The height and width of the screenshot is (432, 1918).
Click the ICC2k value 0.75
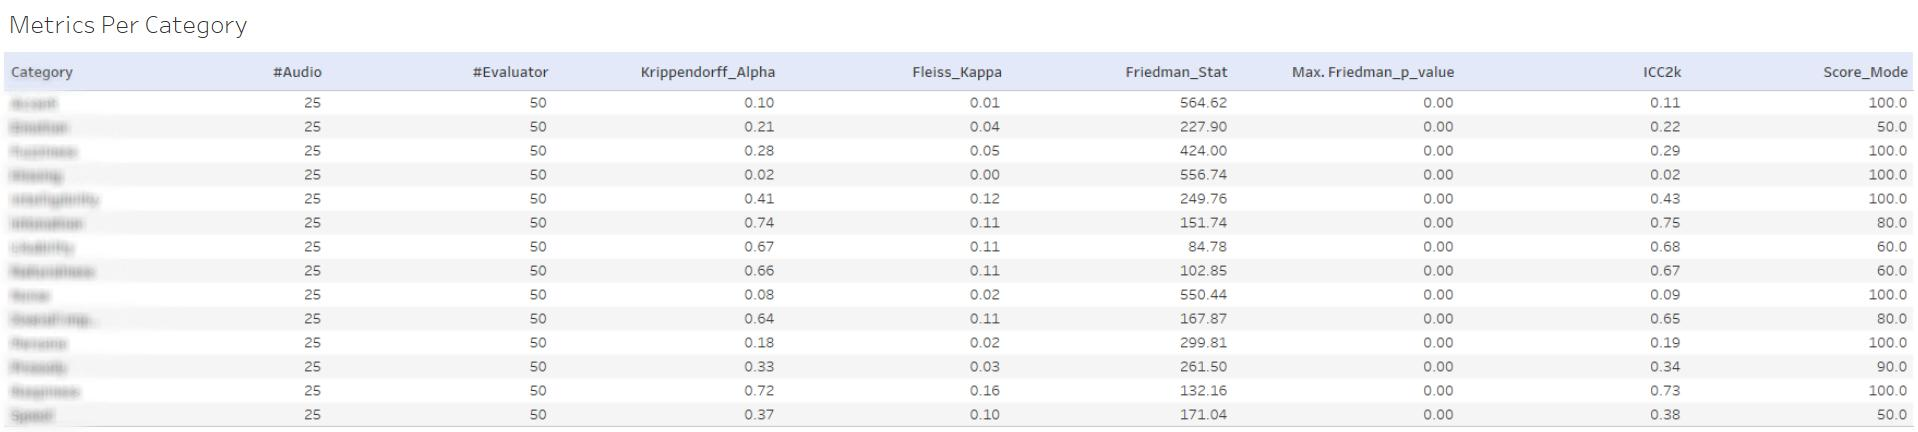pyautogui.click(x=1665, y=223)
